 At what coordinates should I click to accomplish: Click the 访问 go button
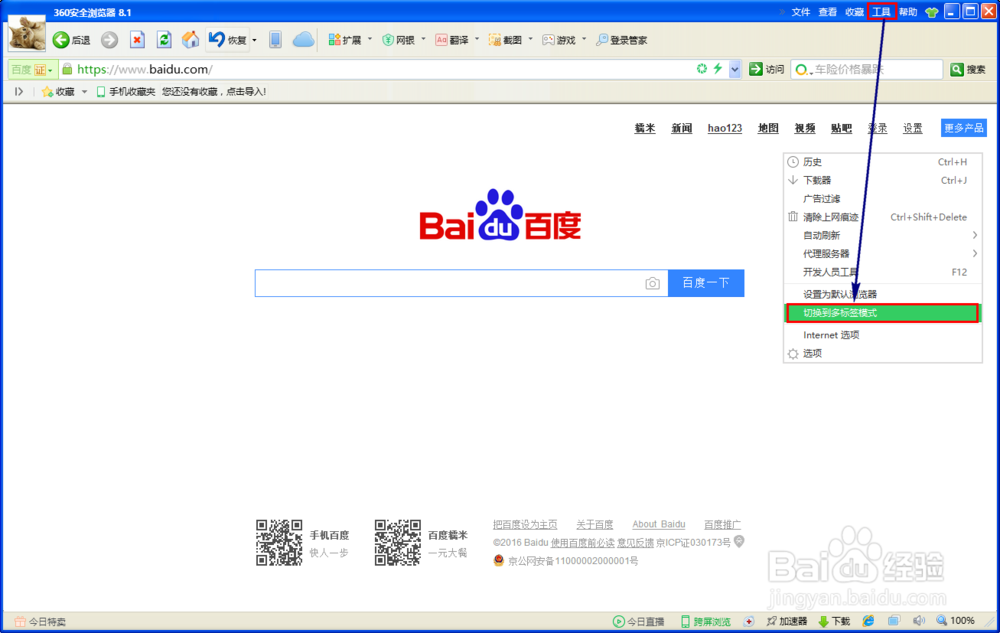(766, 69)
